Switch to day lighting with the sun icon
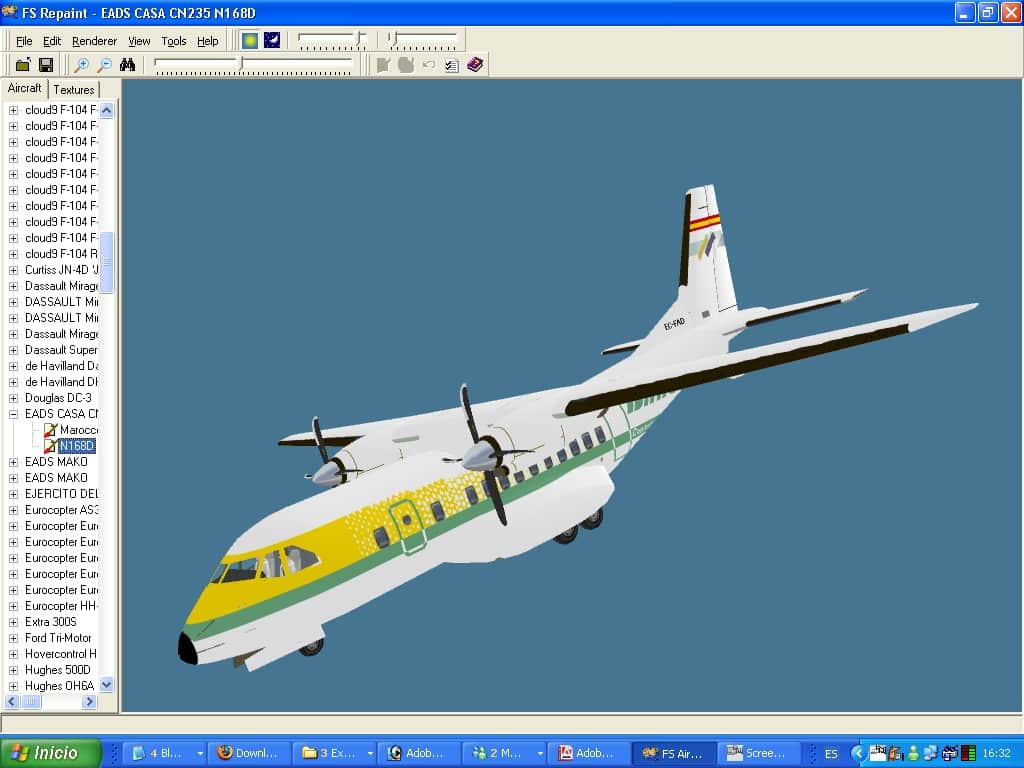The image size is (1024, 768). [250, 40]
